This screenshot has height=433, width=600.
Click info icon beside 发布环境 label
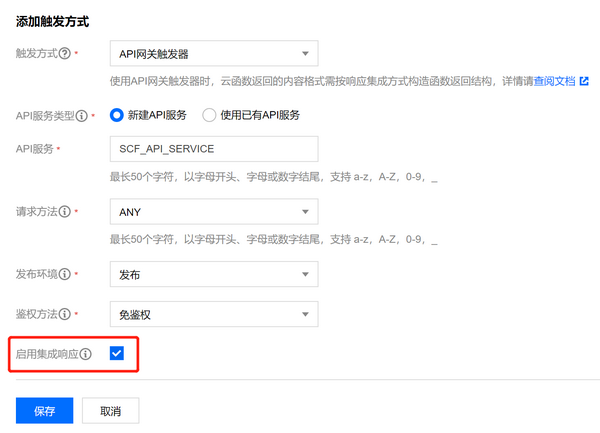65,274
